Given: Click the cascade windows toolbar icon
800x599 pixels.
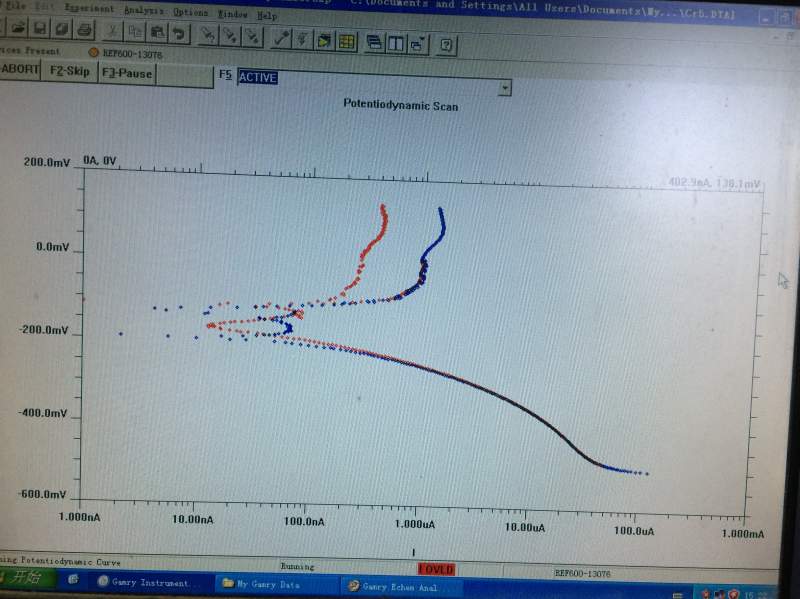Looking at the screenshot, I should click(x=374, y=43).
